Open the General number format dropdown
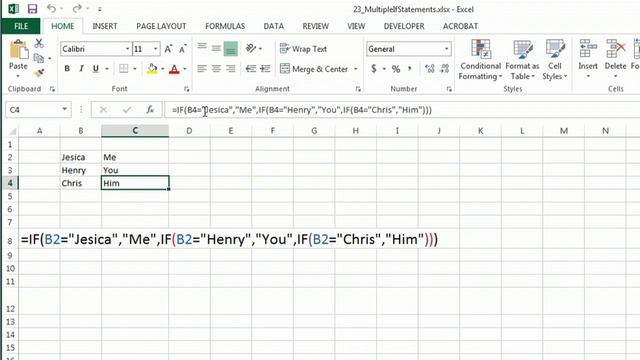640x360 pixels. (447, 49)
